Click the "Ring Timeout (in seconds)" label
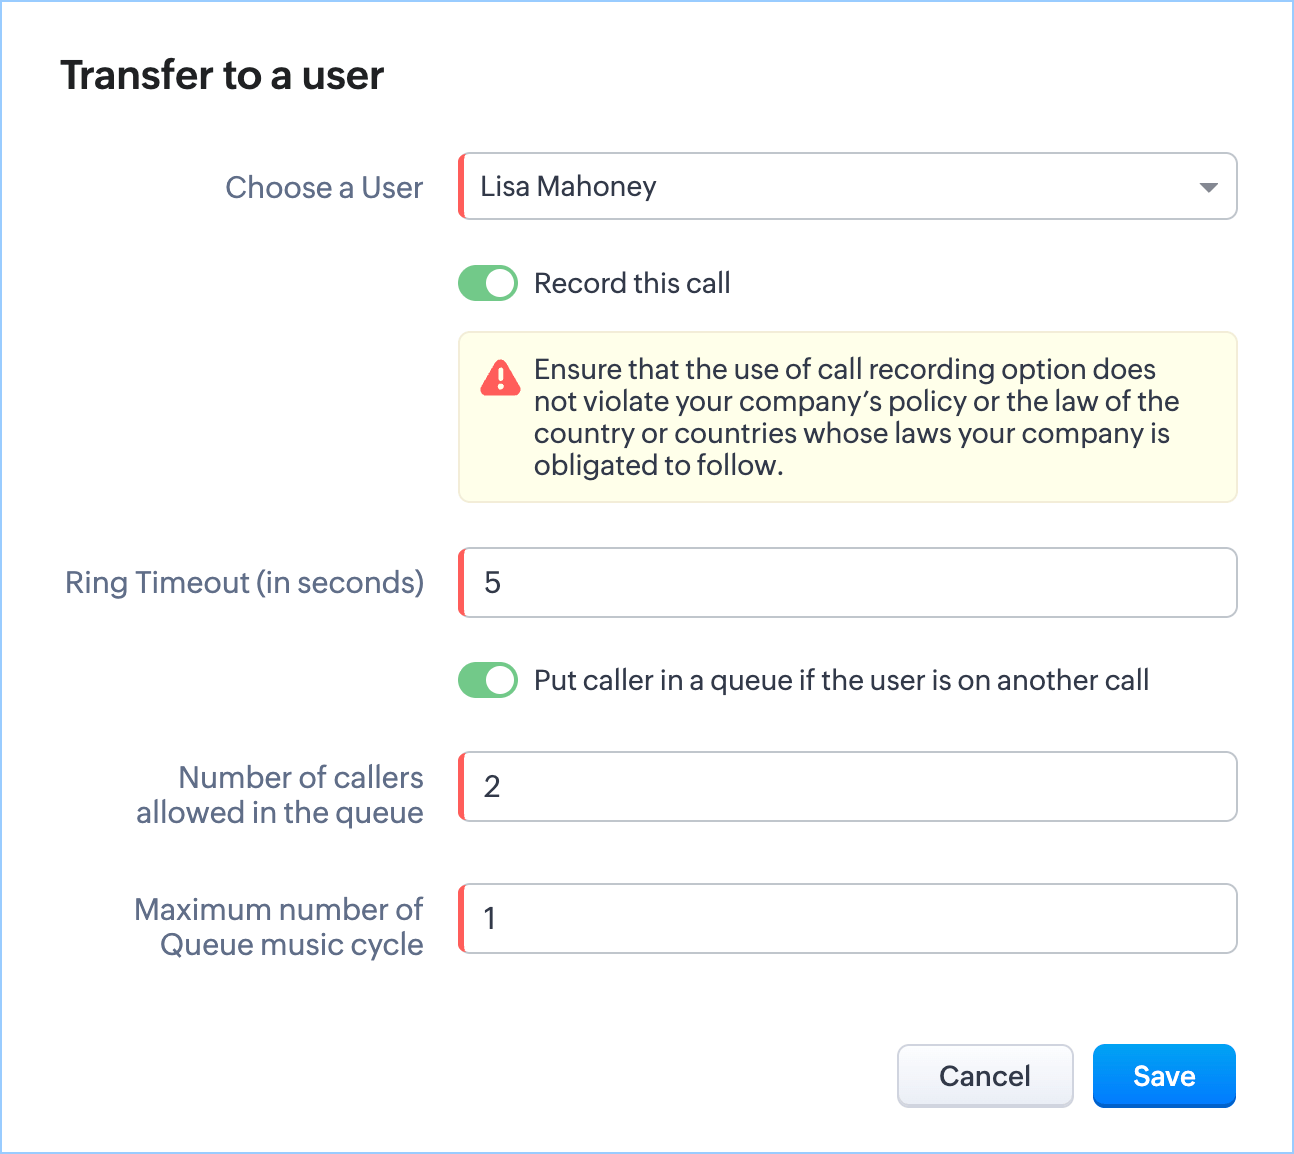1294x1154 pixels. click(244, 582)
